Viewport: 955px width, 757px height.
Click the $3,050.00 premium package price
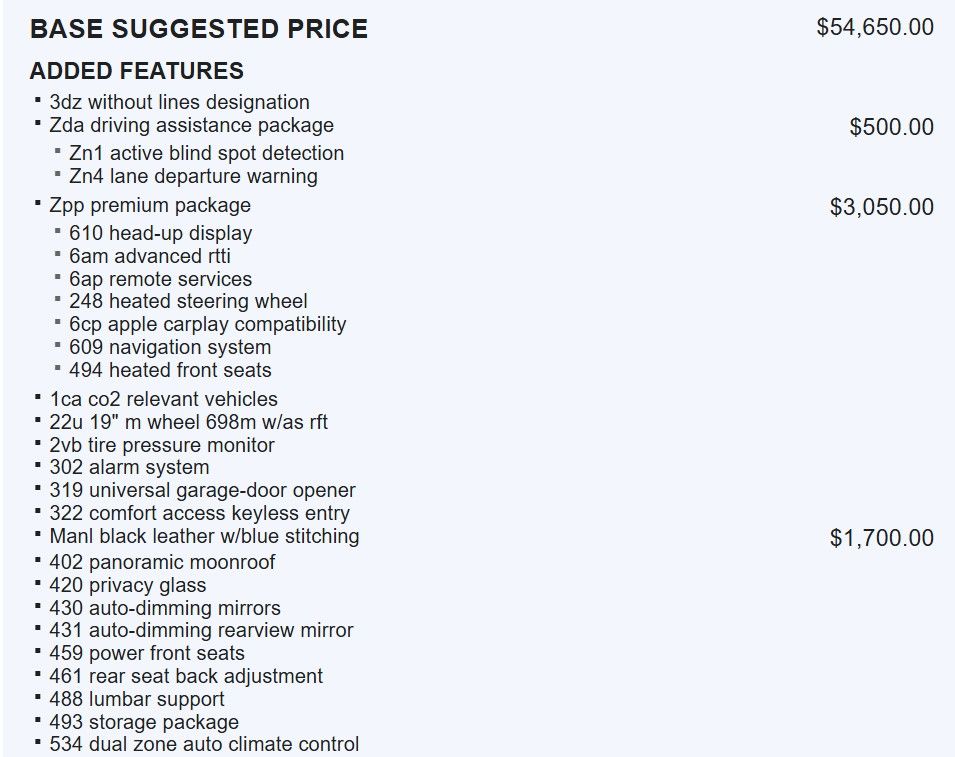(881, 207)
